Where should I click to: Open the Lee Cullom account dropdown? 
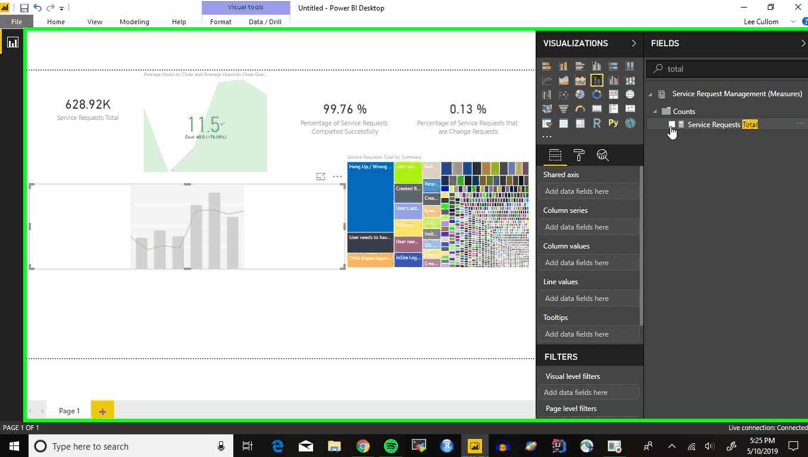coord(793,22)
